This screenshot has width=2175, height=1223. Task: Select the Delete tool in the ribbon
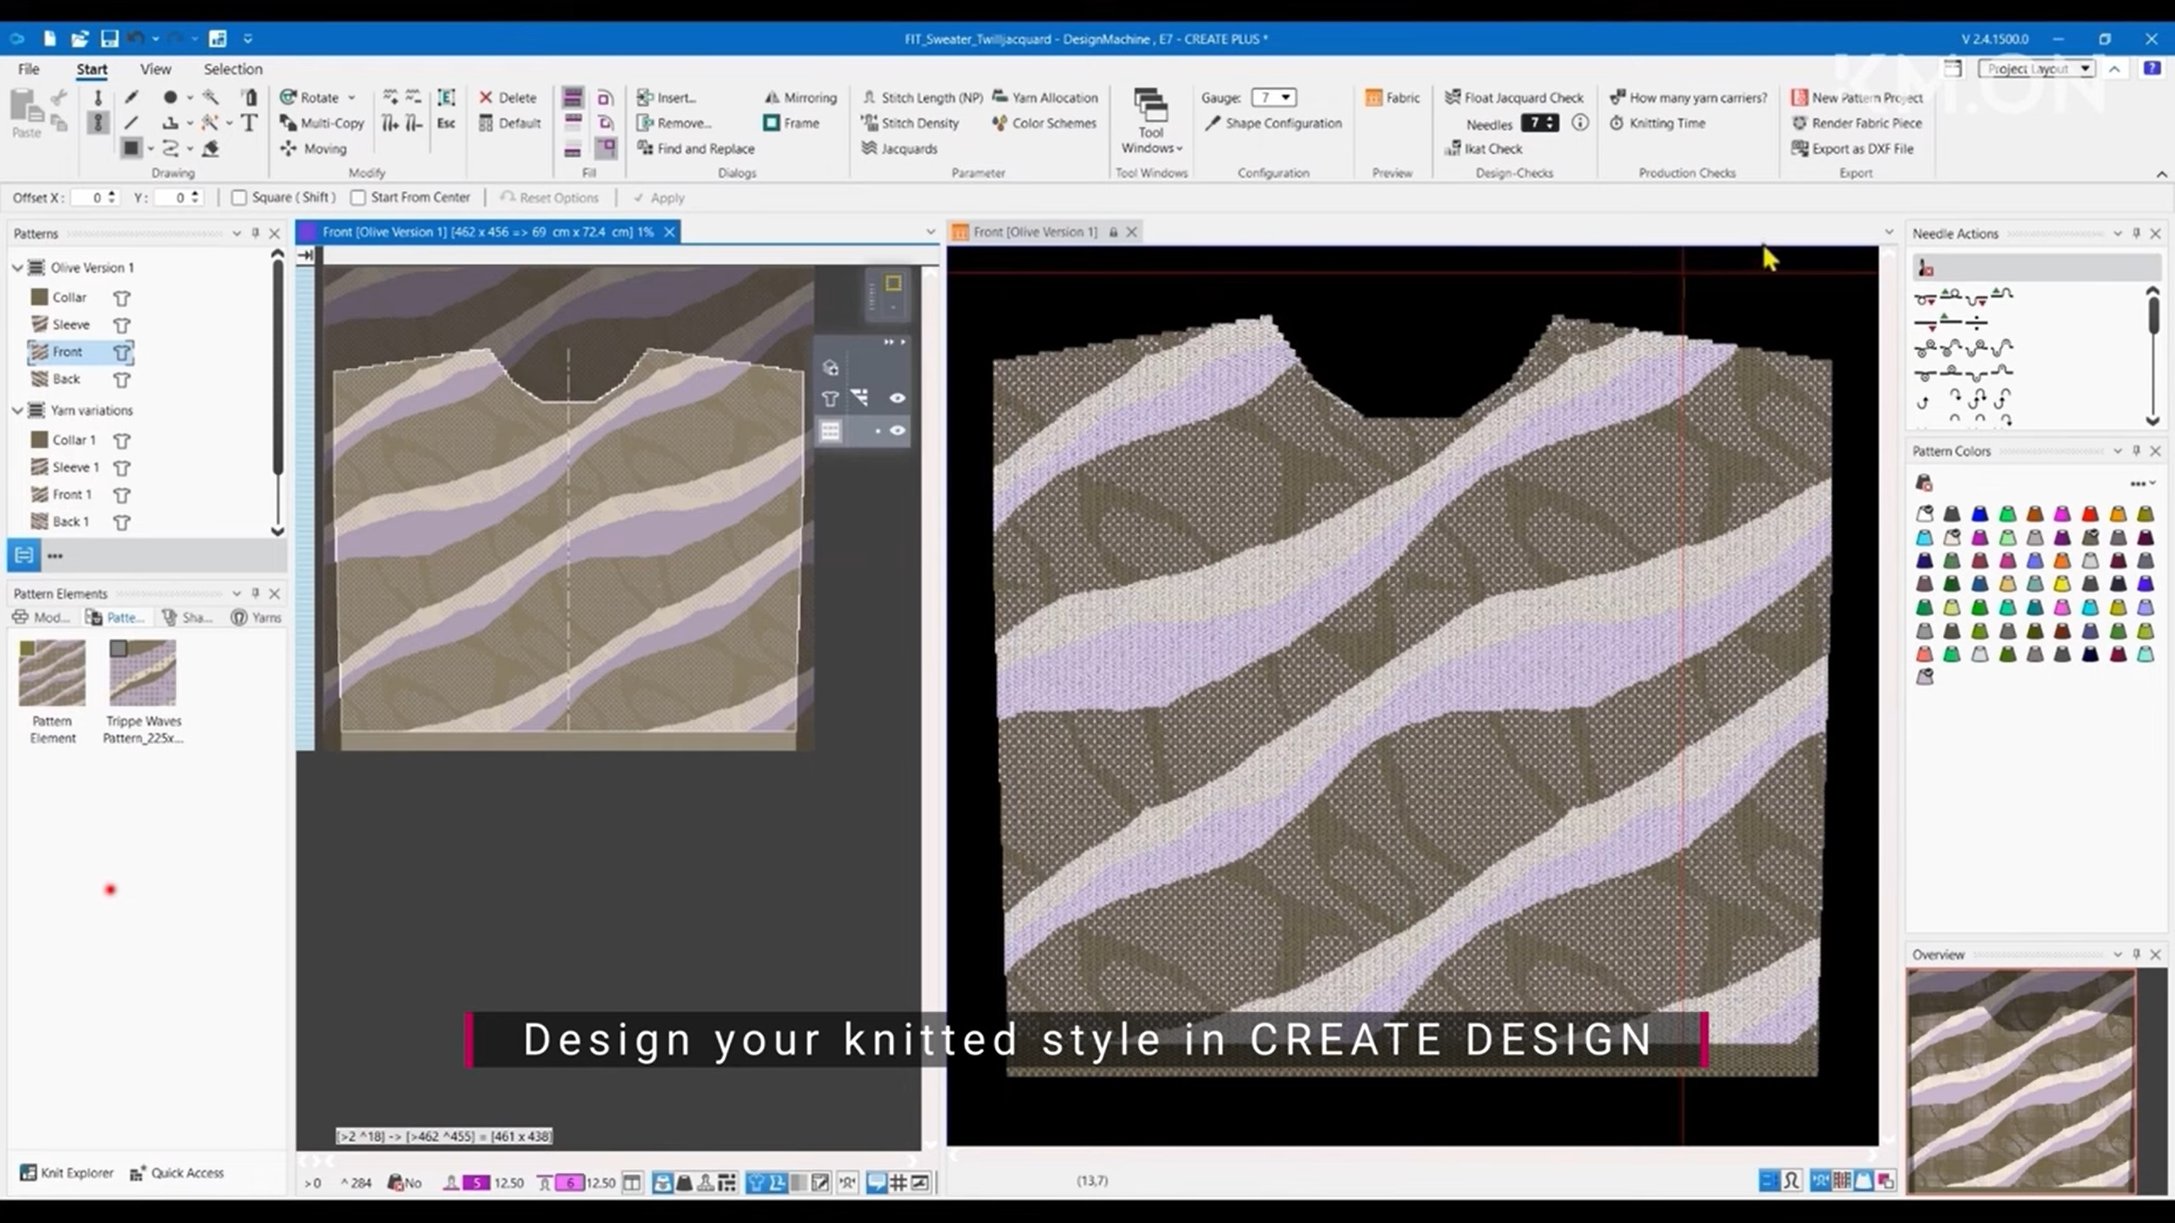(x=508, y=97)
